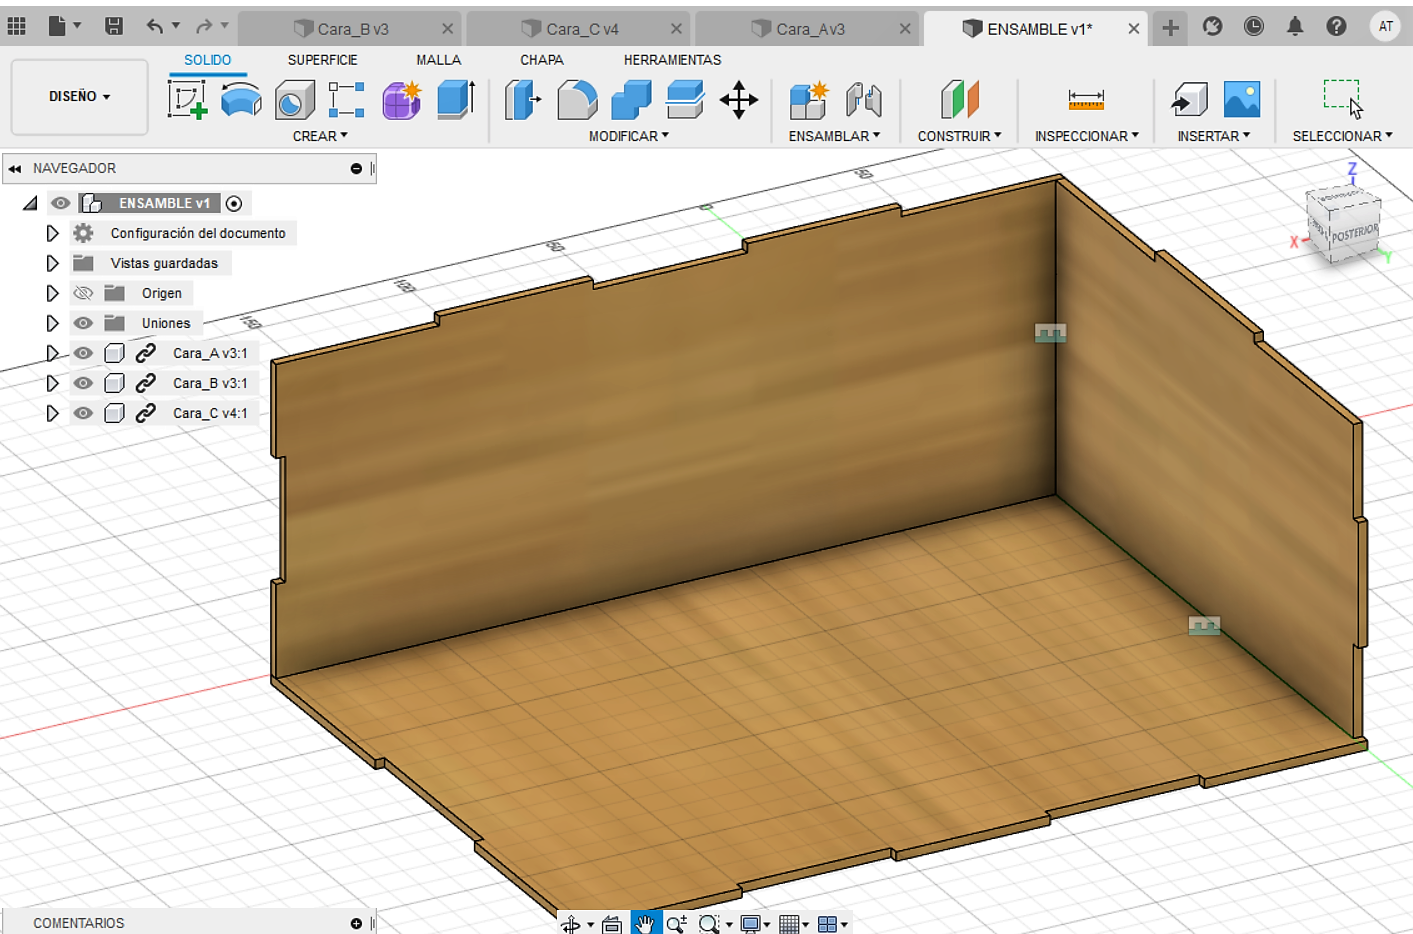1413x934 pixels.
Task: Activate the Pan hand tool
Action: (645, 924)
